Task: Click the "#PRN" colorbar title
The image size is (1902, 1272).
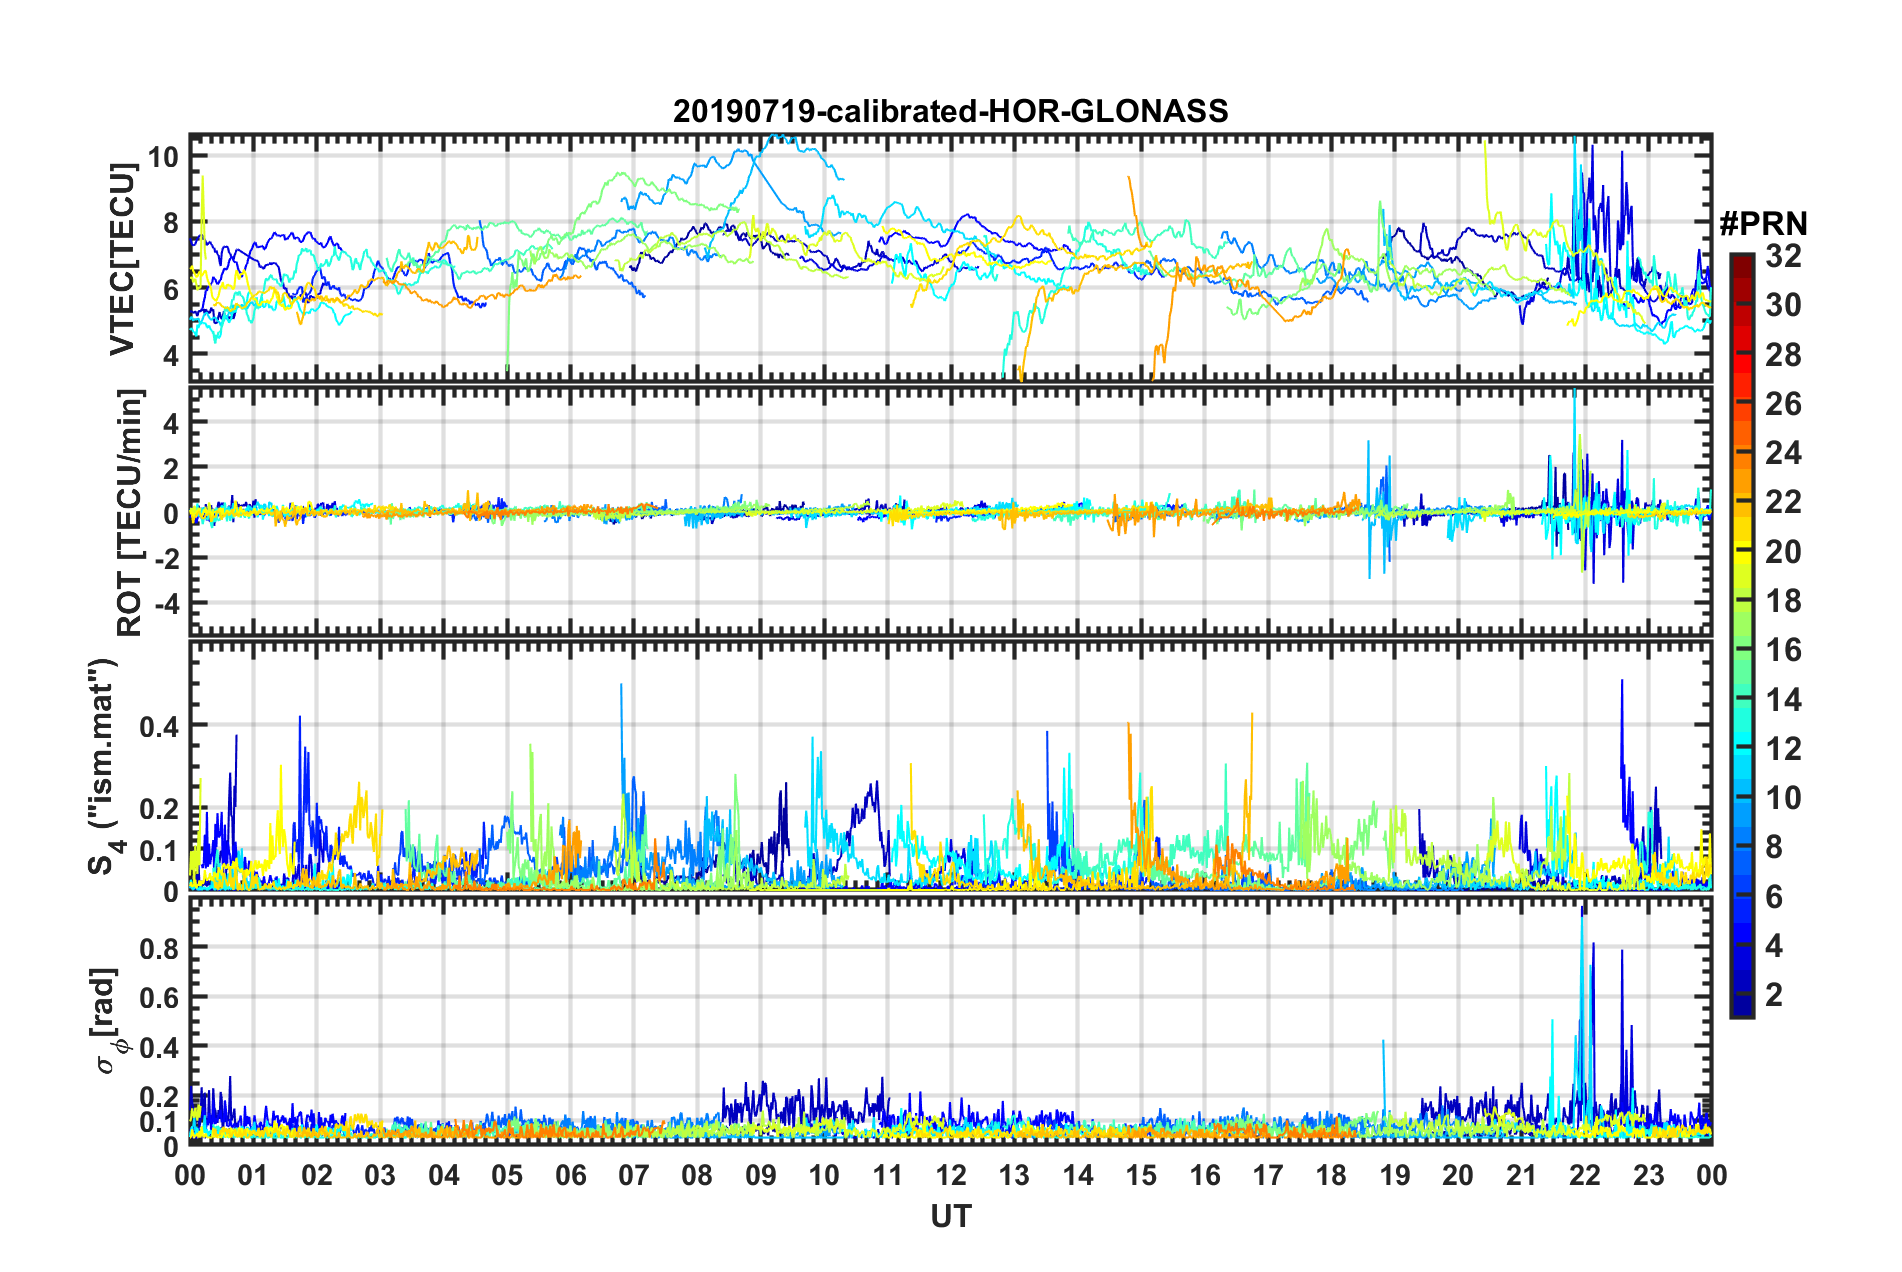Action: point(1763,225)
